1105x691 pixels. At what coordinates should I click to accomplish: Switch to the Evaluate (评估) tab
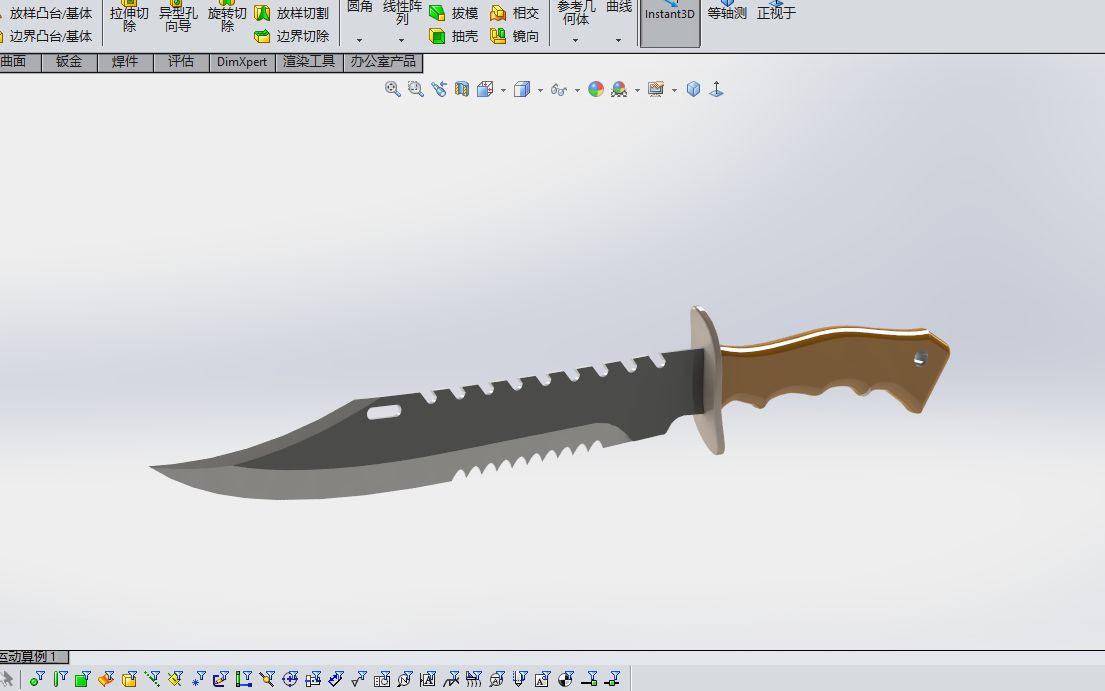tap(181, 62)
